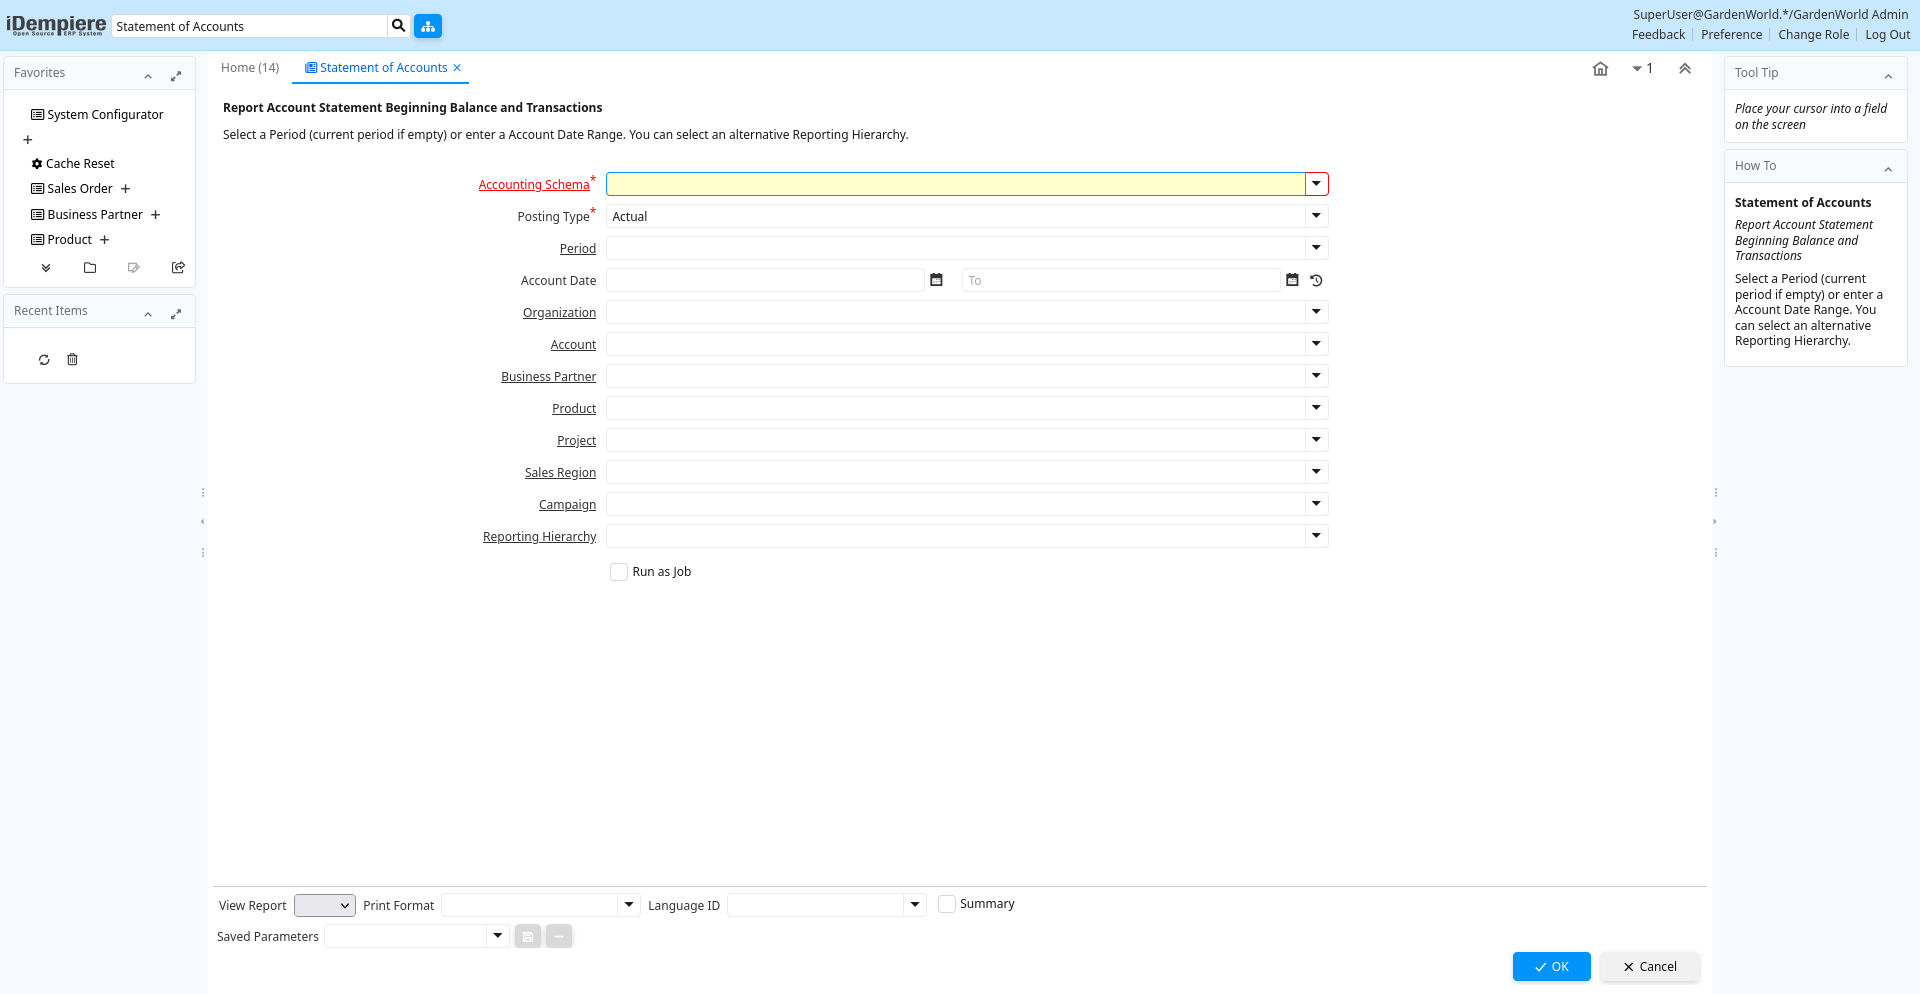This screenshot has width=1920, height=994.
Task: Add new folder in Favorites panel
Action: pyautogui.click(x=90, y=268)
